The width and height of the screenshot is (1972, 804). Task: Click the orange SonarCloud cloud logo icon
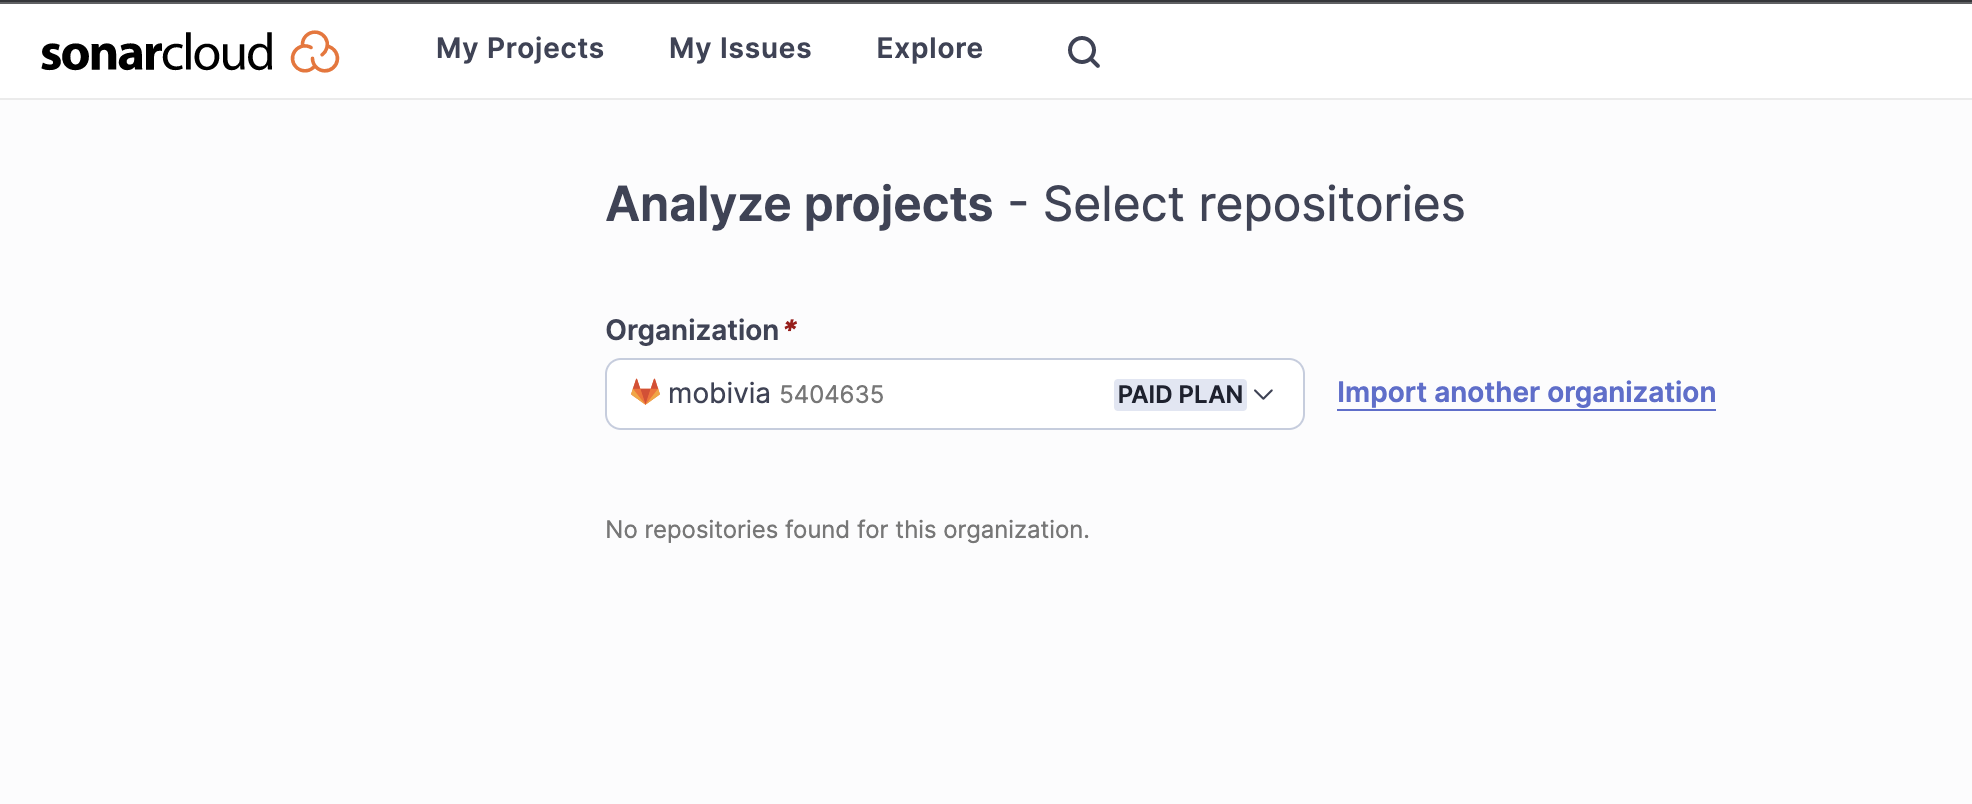[x=315, y=52]
